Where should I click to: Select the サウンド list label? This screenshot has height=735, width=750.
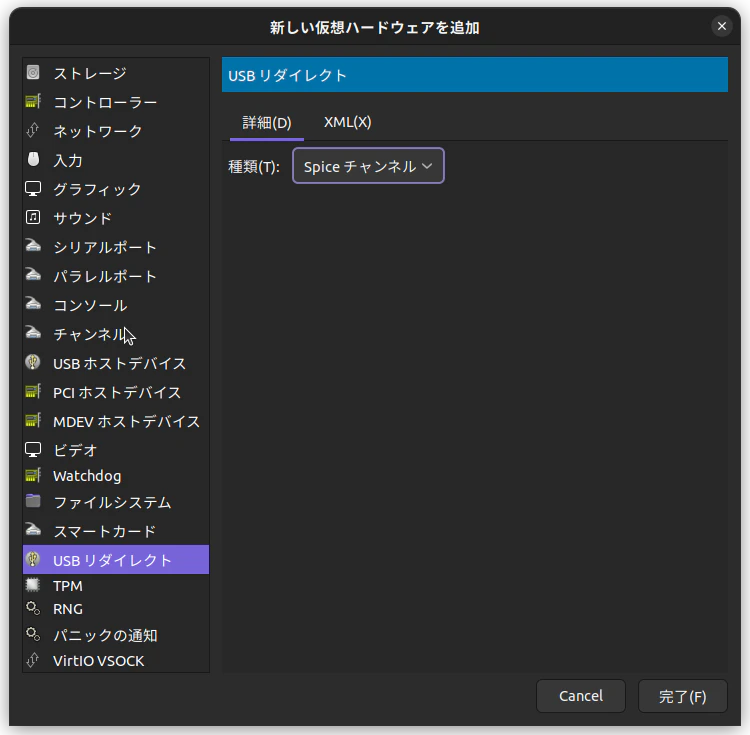pos(83,218)
